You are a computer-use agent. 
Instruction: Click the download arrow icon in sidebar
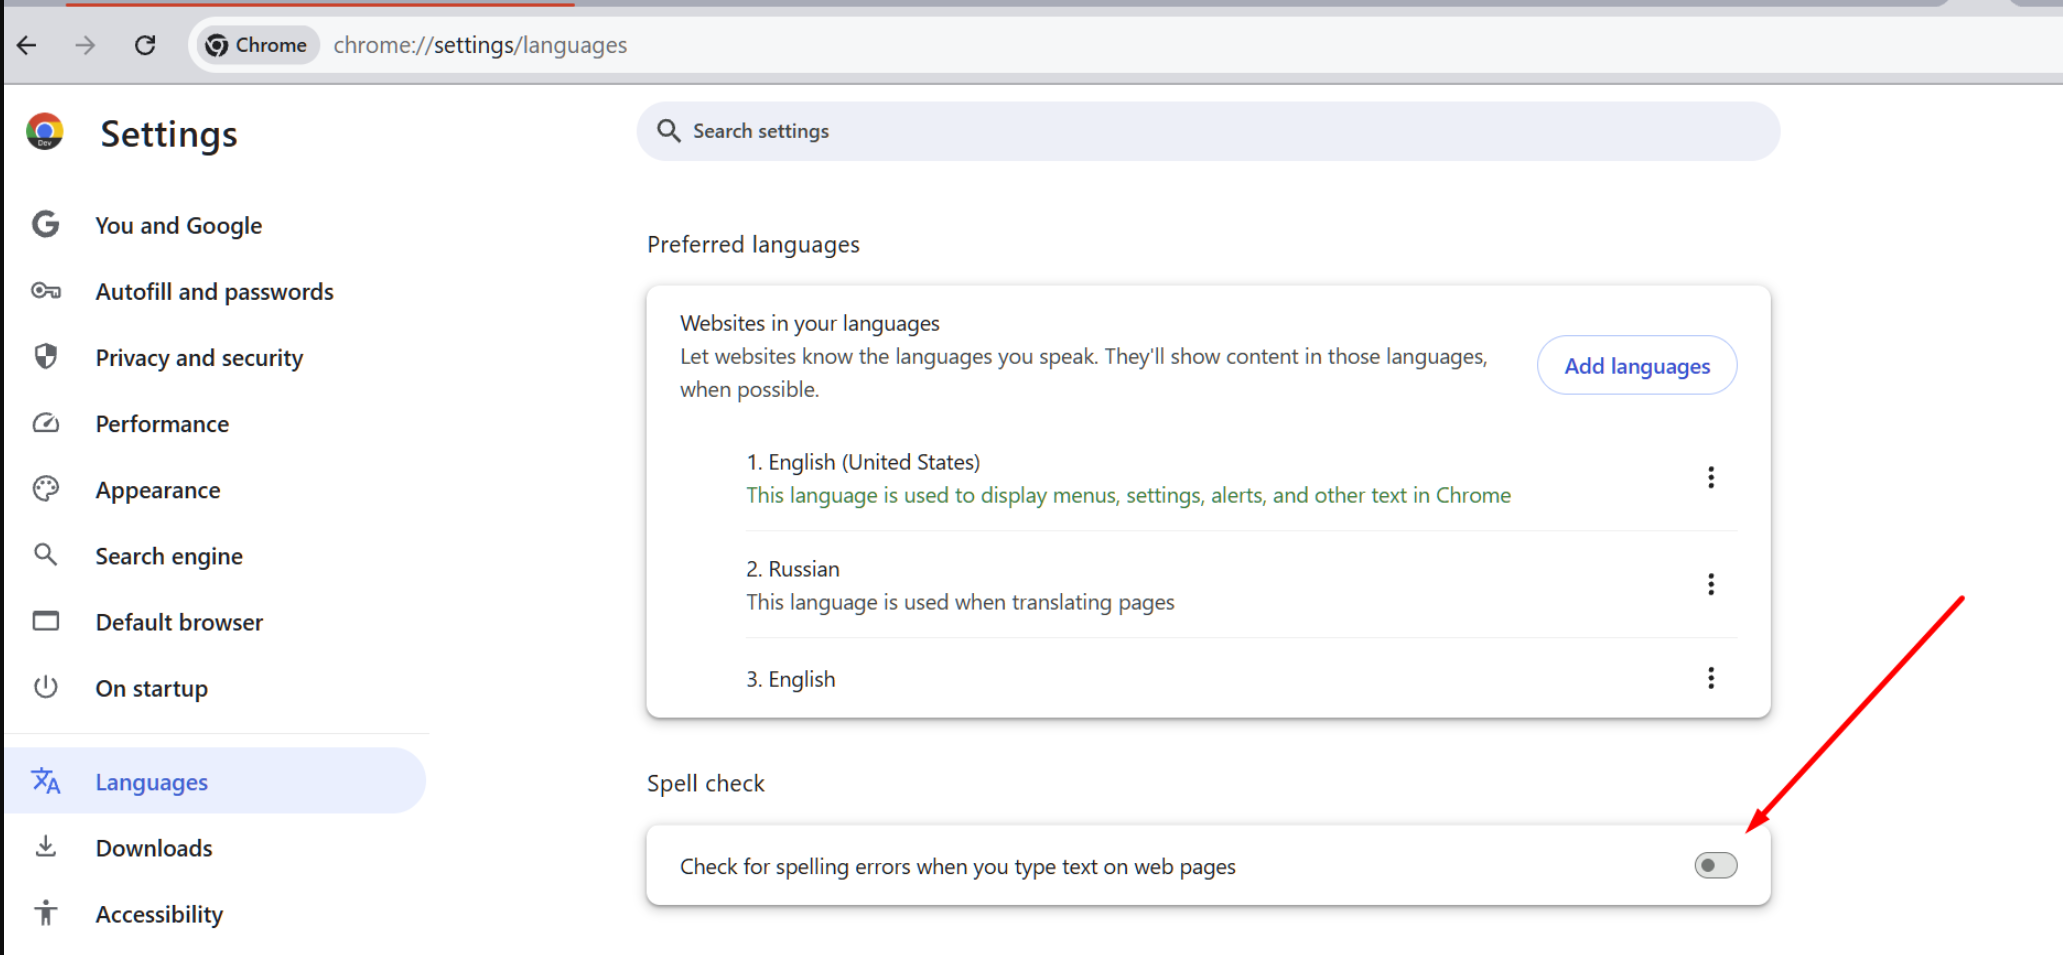(45, 847)
